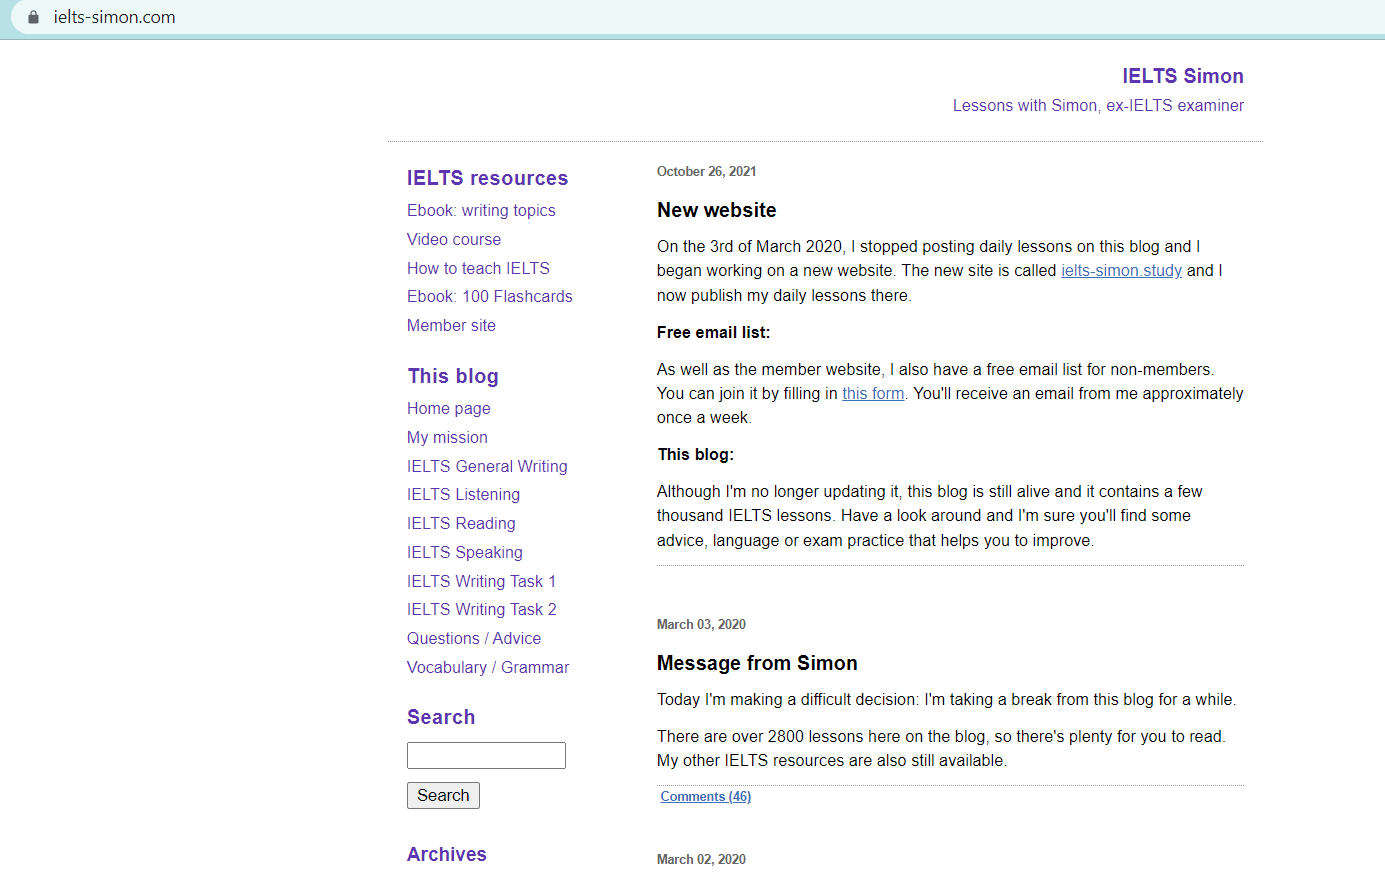Click the Search sidebar heading
1385x878 pixels.
tap(441, 717)
